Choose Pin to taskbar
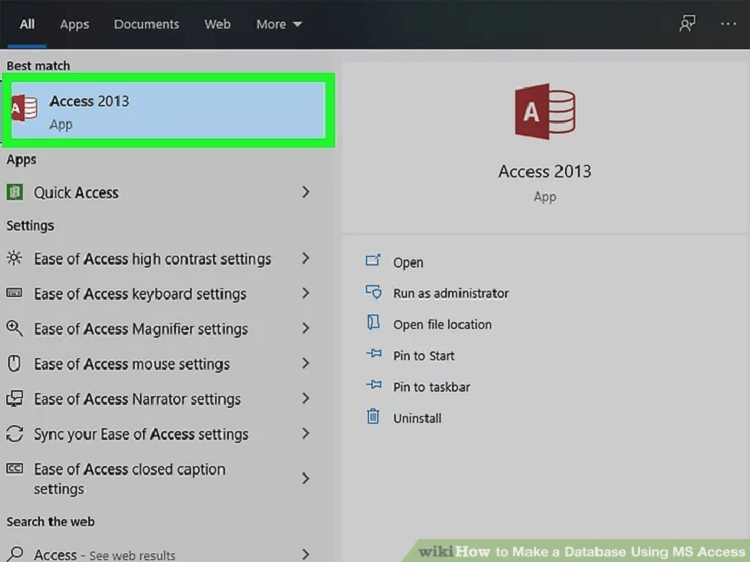The width and height of the screenshot is (750, 562). point(431,387)
